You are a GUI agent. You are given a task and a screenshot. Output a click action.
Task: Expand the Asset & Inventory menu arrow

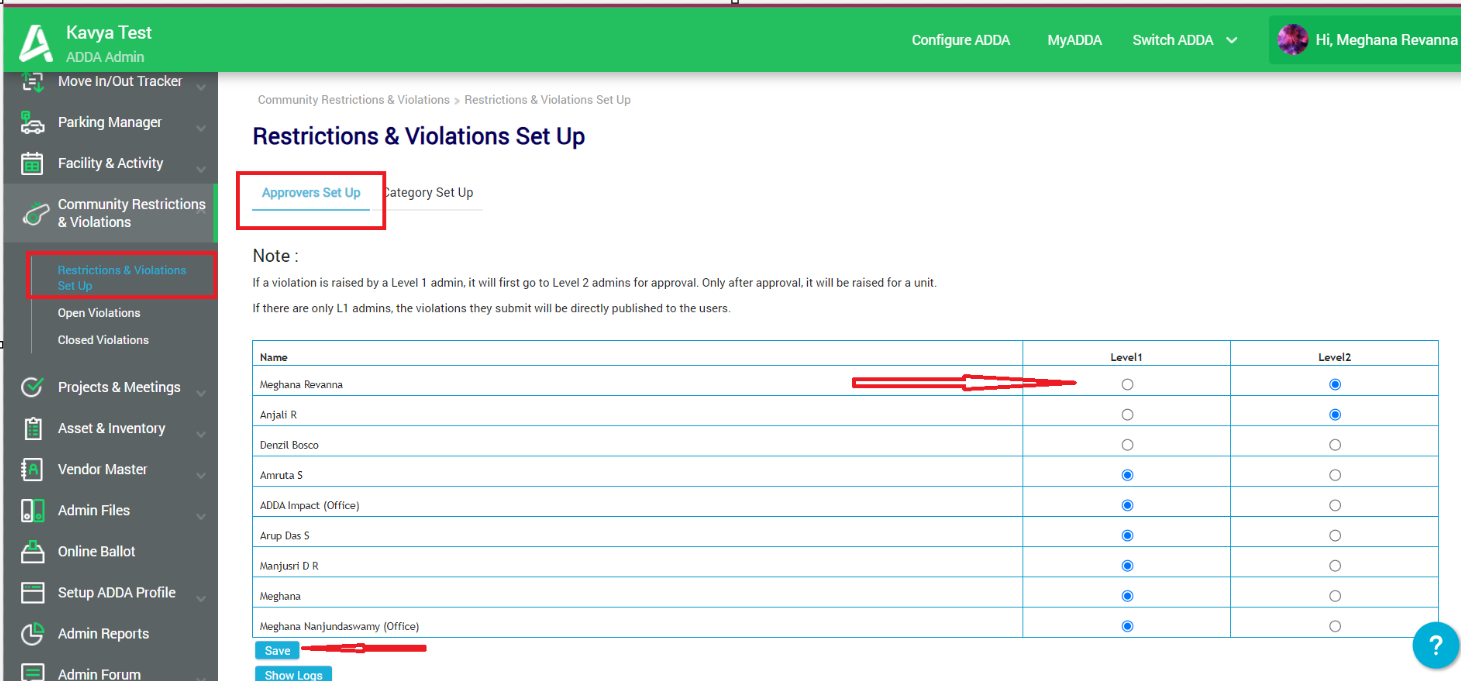pos(201,433)
